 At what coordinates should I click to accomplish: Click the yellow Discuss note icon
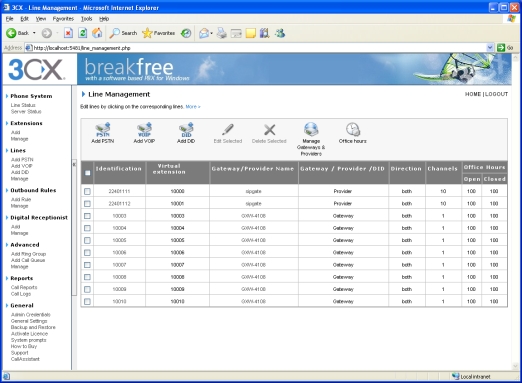pos(250,33)
